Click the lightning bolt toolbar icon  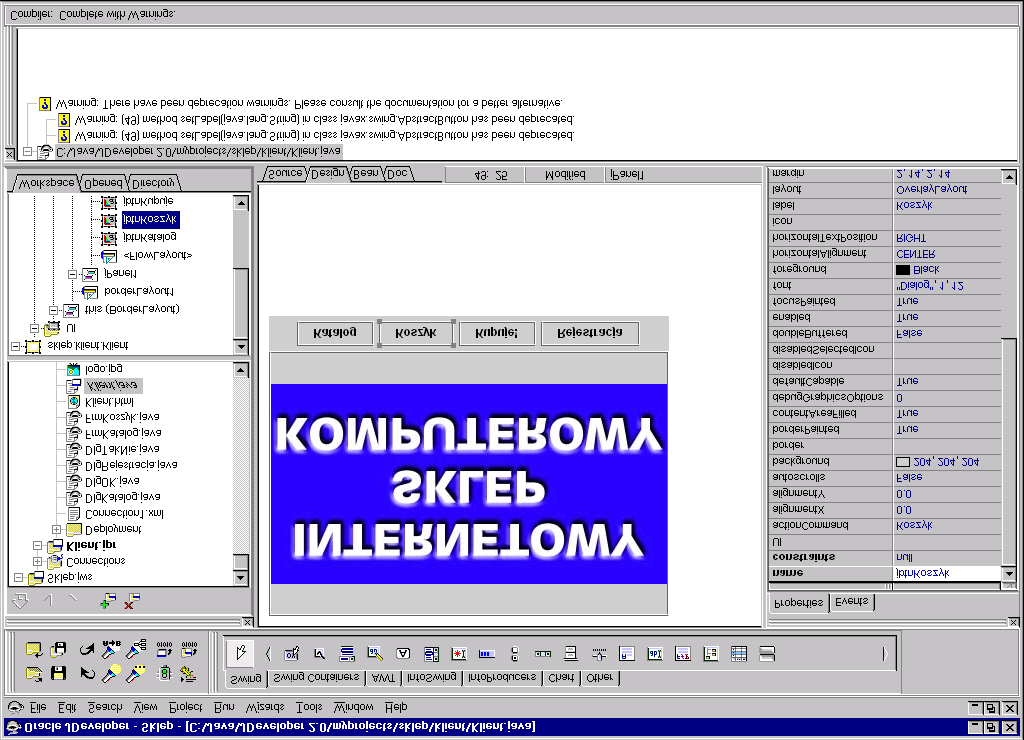point(189,673)
